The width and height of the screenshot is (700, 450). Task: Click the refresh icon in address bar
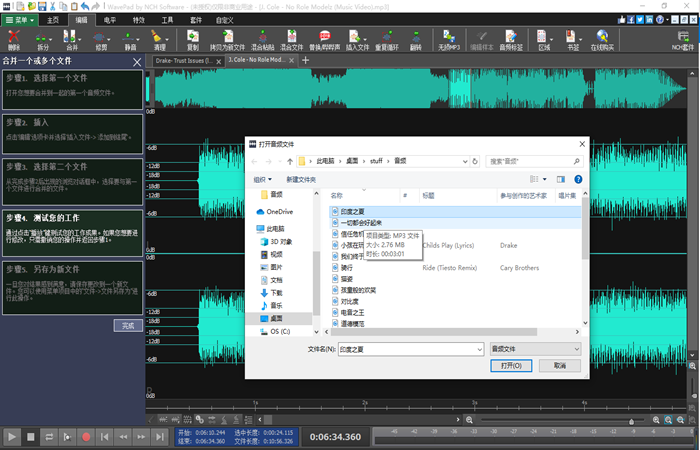click(476, 160)
